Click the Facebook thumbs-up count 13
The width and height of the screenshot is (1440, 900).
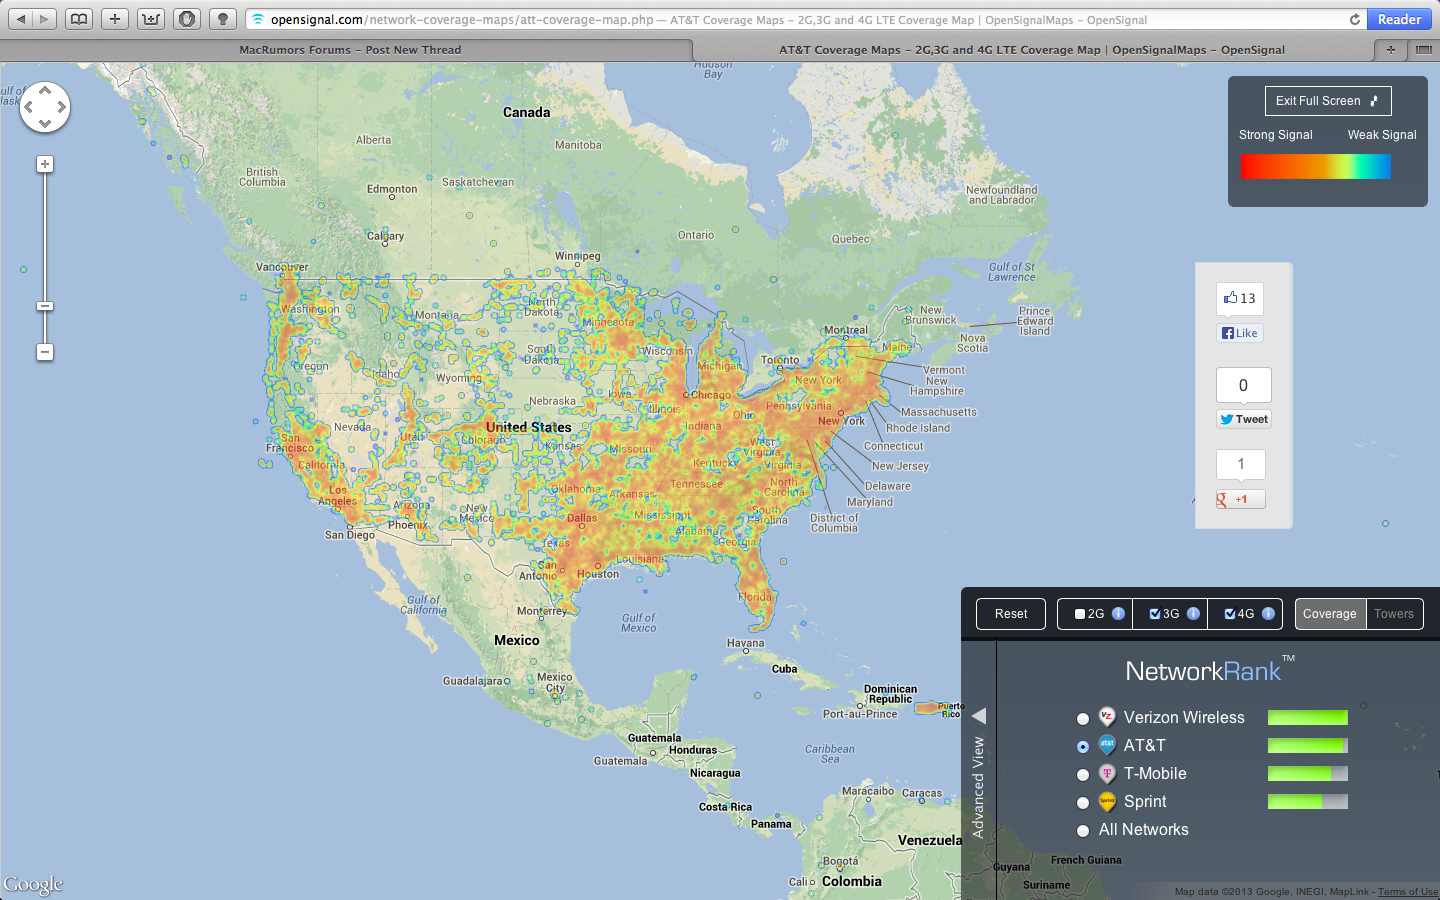1240,298
